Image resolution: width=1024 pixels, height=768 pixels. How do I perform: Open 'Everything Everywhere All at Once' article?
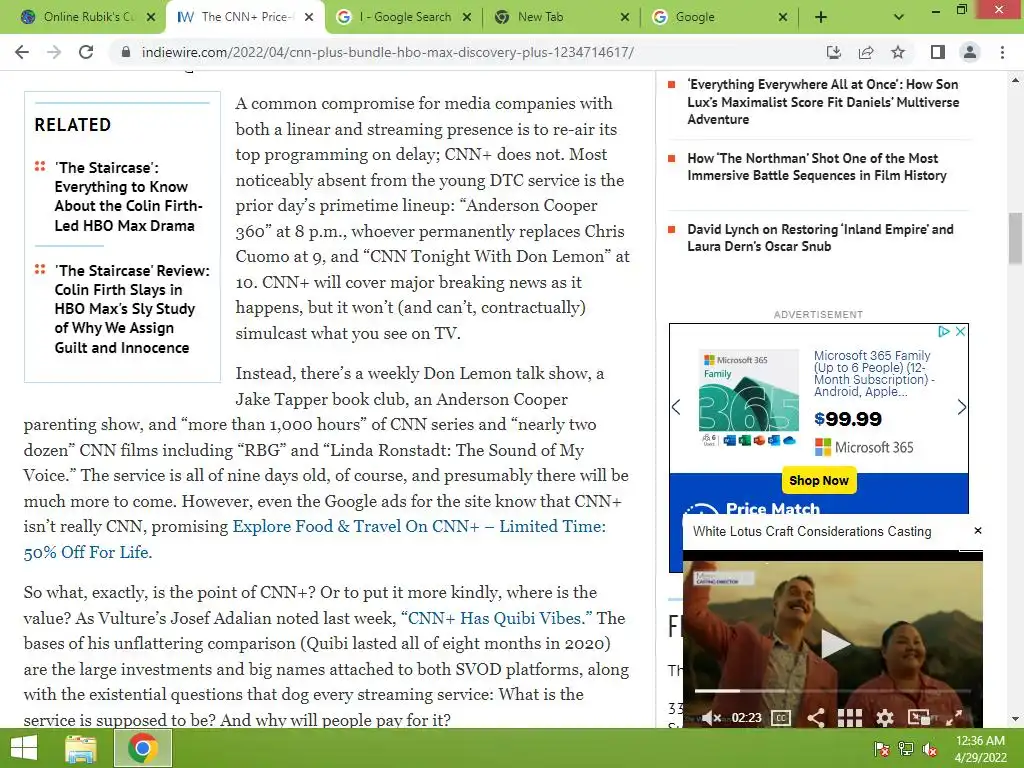(822, 102)
